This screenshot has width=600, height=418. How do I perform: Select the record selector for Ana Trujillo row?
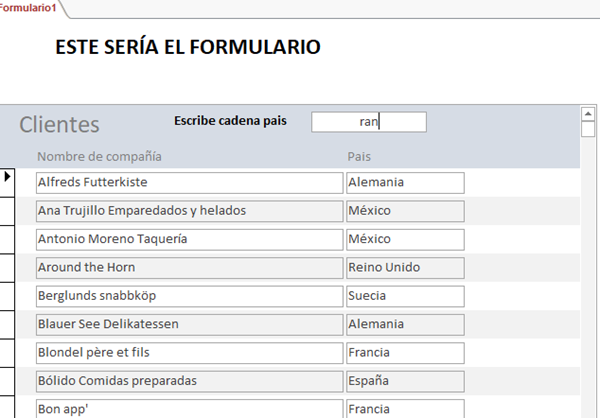pyautogui.click(x=8, y=211)
